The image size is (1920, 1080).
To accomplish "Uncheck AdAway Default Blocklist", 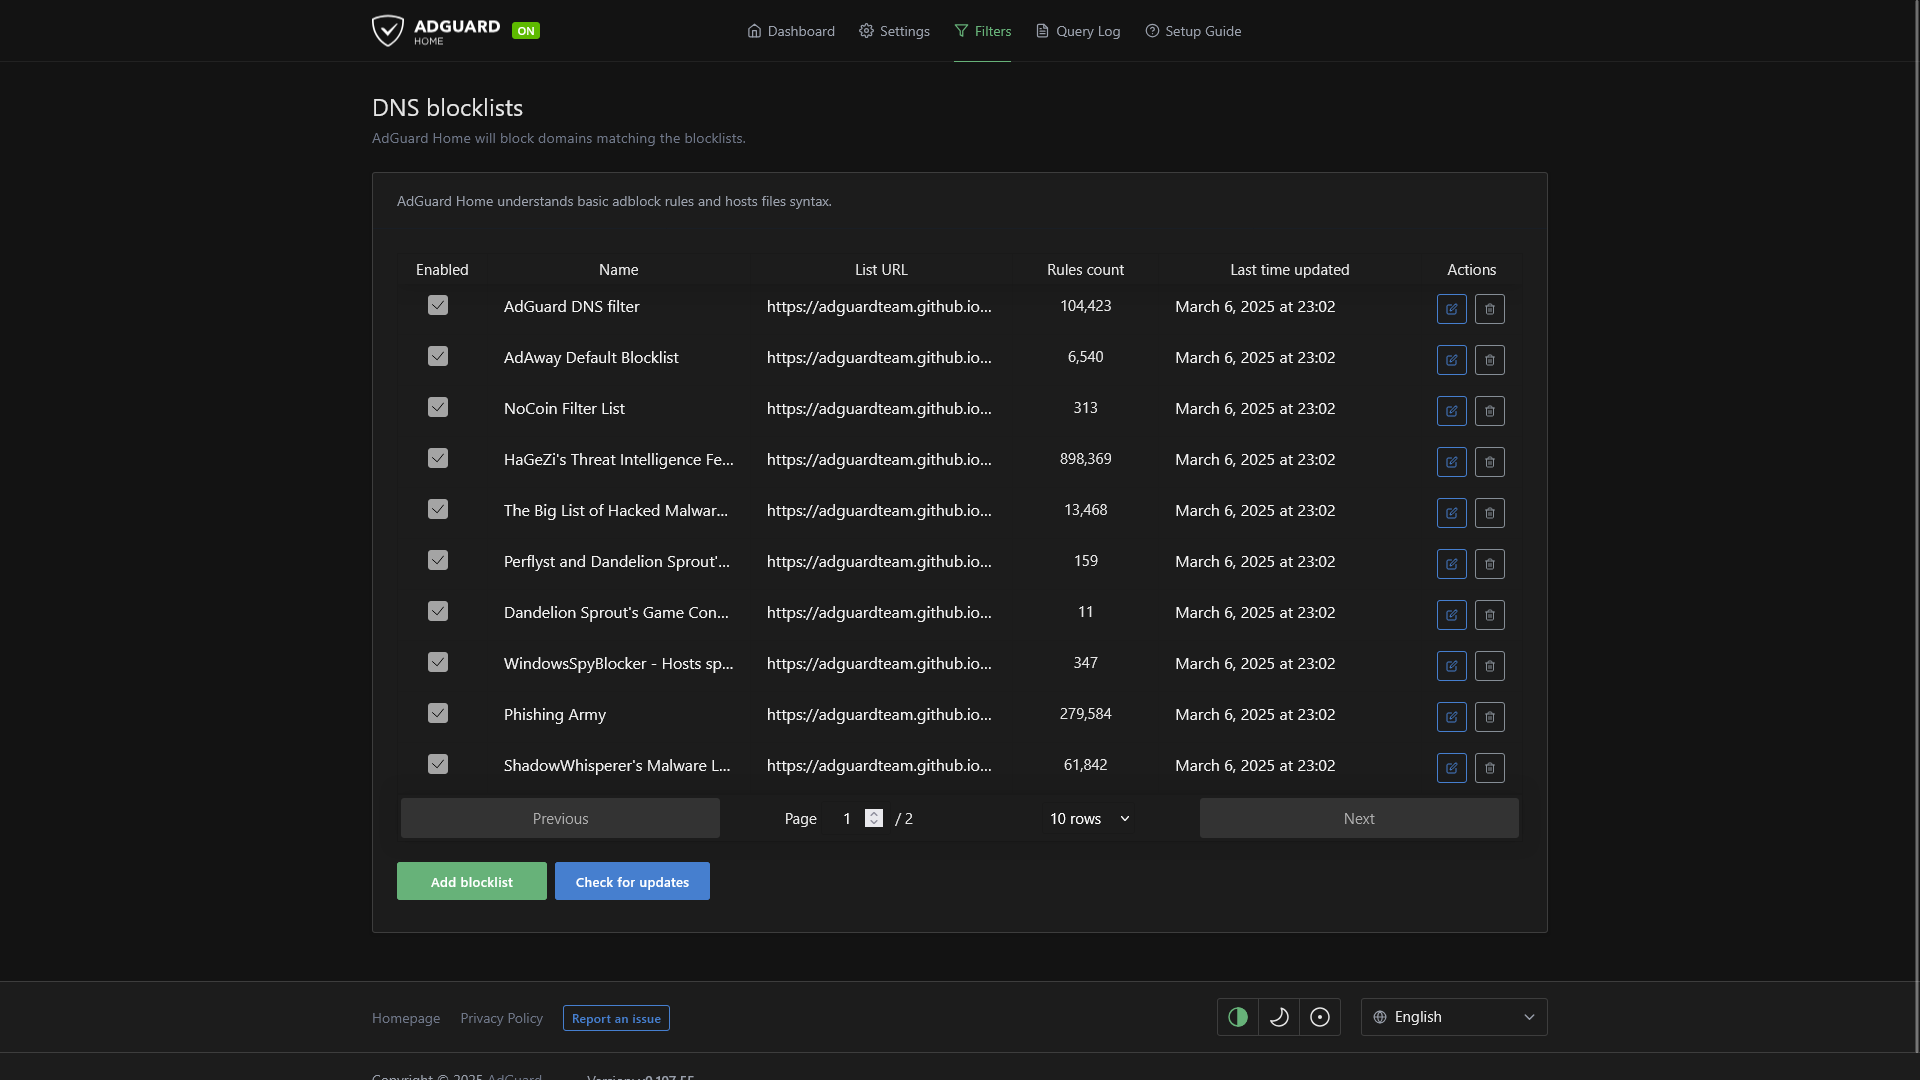I will click(x=438, y=356).
